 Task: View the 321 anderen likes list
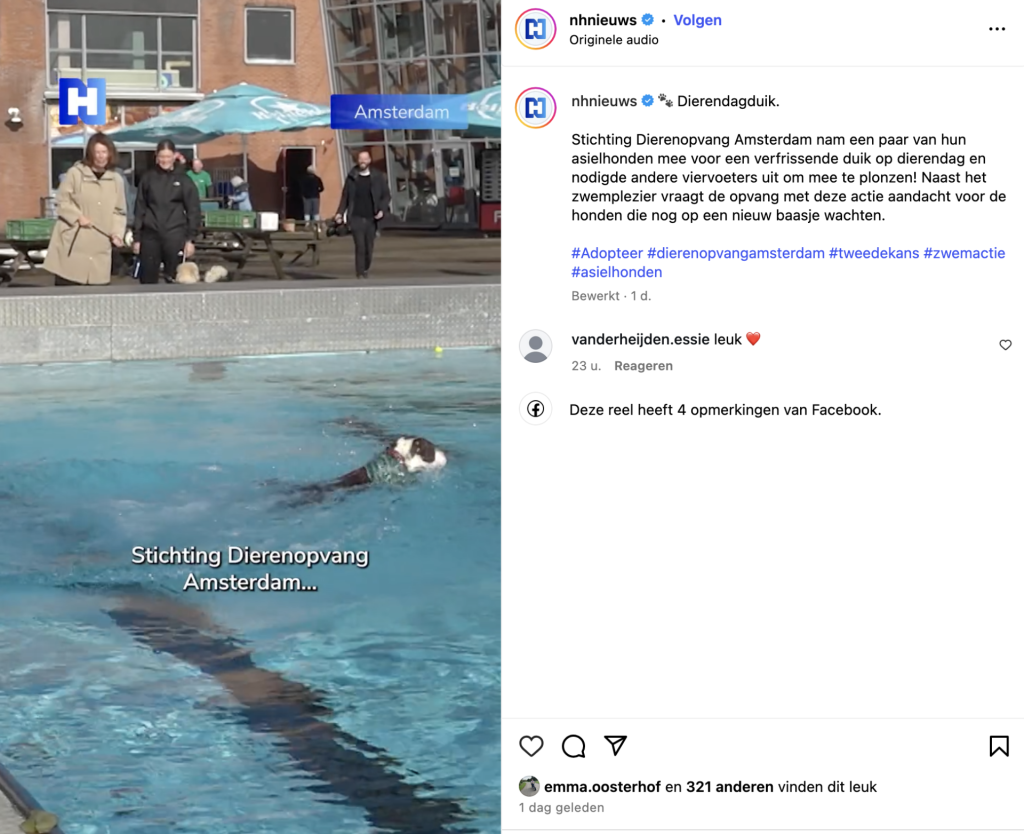[x=729, y=787]
